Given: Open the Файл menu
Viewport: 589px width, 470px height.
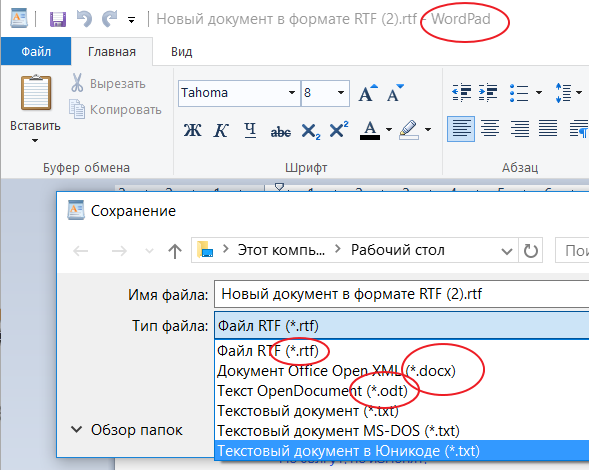Looking at the screenshot, I should click(36, 51).
